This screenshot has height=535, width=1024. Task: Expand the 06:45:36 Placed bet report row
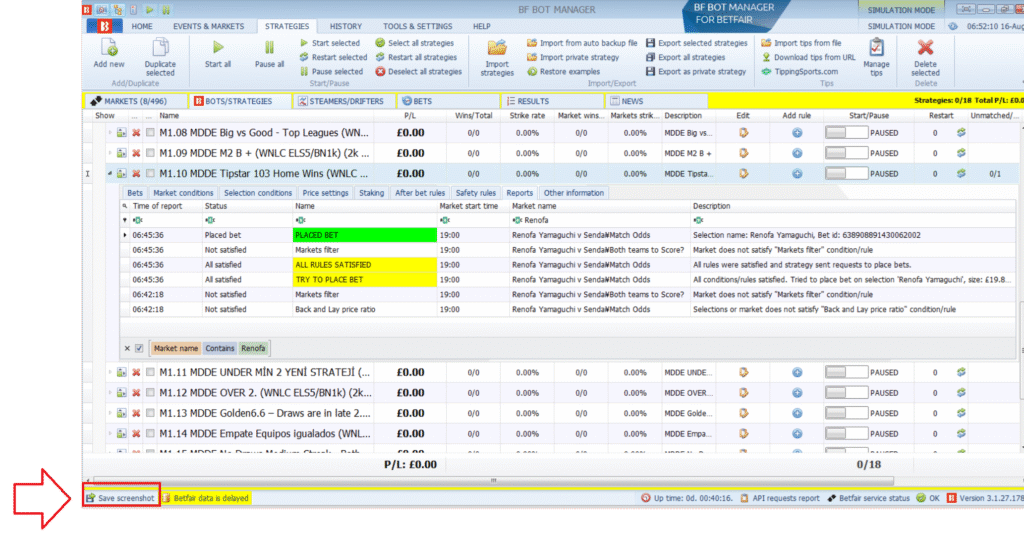point(125,235)
